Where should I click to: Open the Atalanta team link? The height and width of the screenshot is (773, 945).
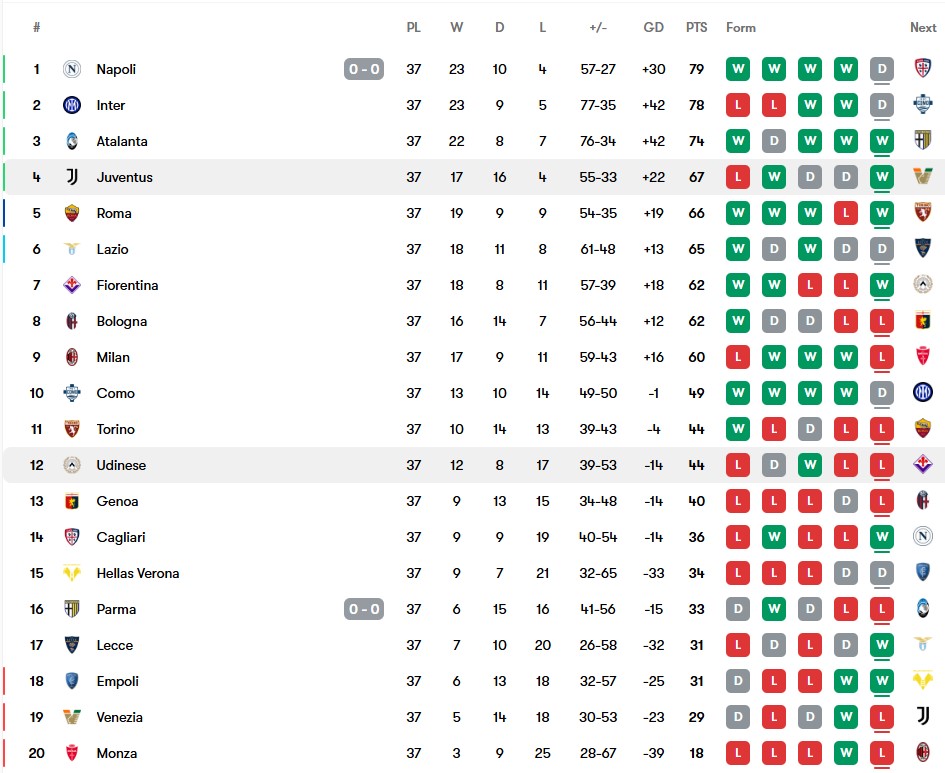pyautogui.click(x=122, y=141)
